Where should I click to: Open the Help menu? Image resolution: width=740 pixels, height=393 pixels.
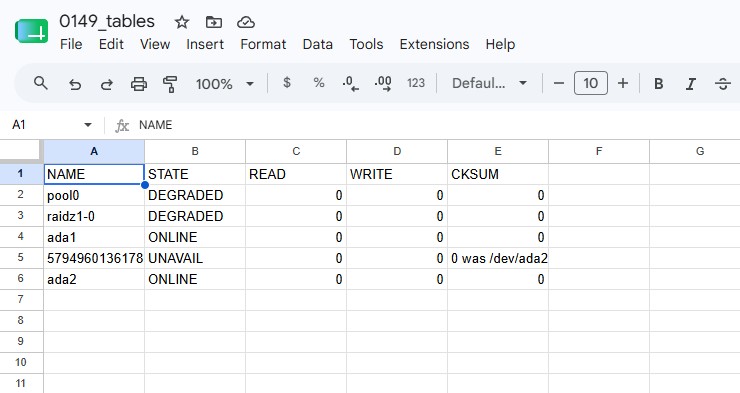pyautogui.click(x=500, y=44)
